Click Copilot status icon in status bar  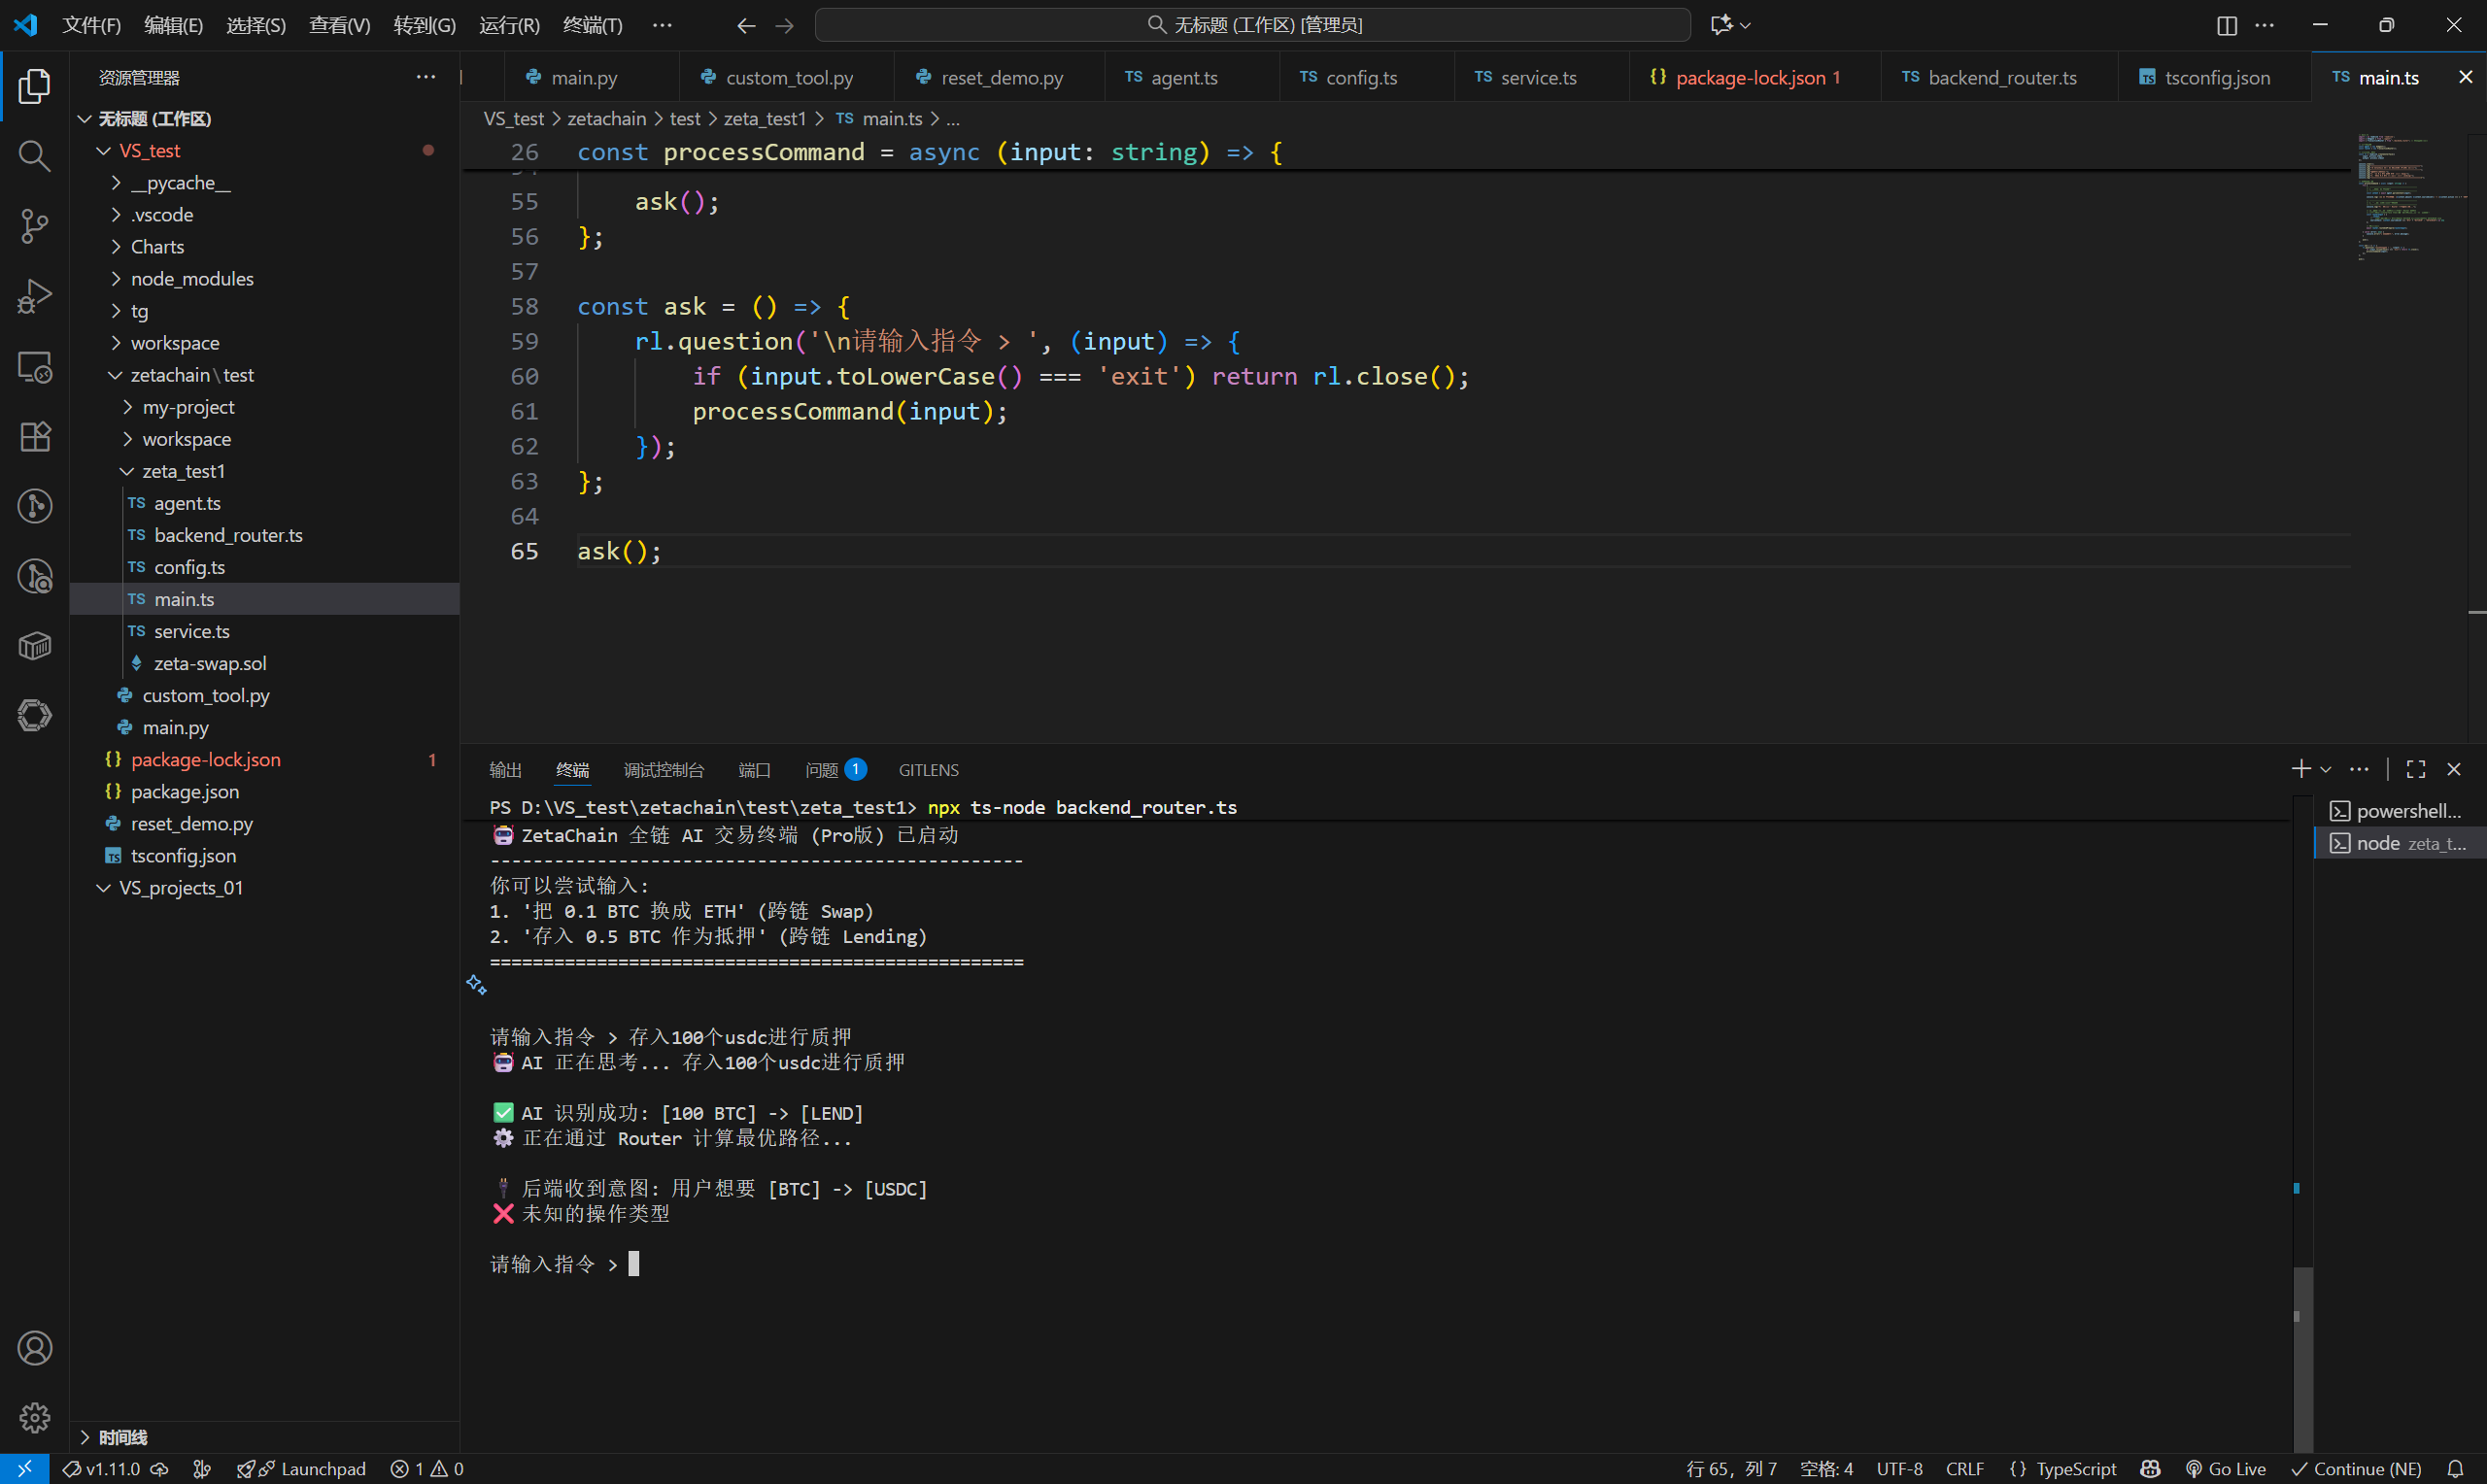[x=2150, y=1468]
